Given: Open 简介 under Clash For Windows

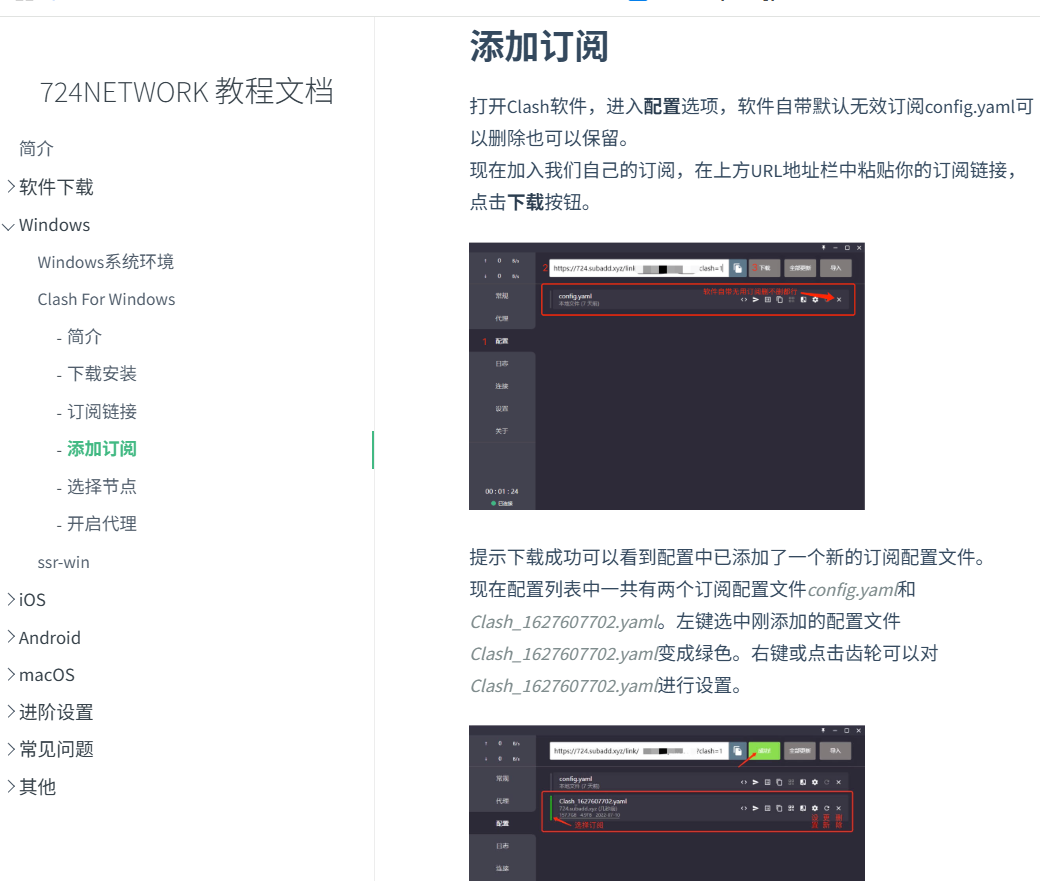Looking at the screenshot, I should click(85, 337).
